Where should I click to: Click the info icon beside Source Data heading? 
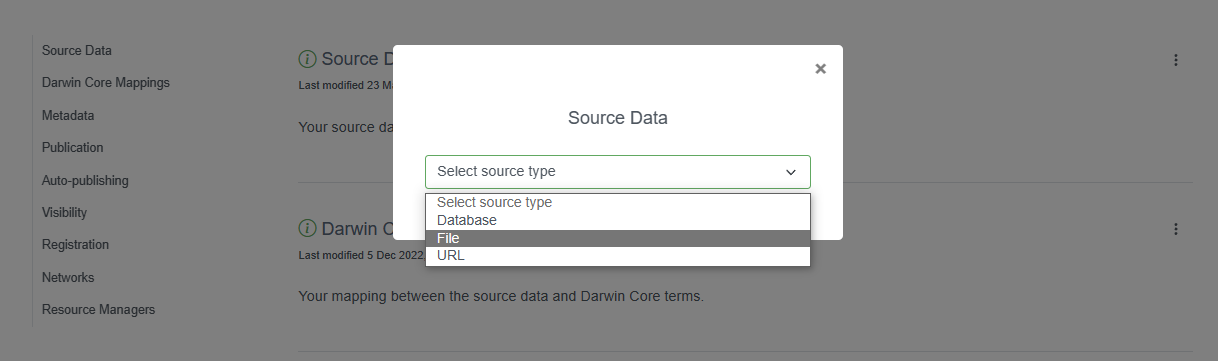point(308,59)
